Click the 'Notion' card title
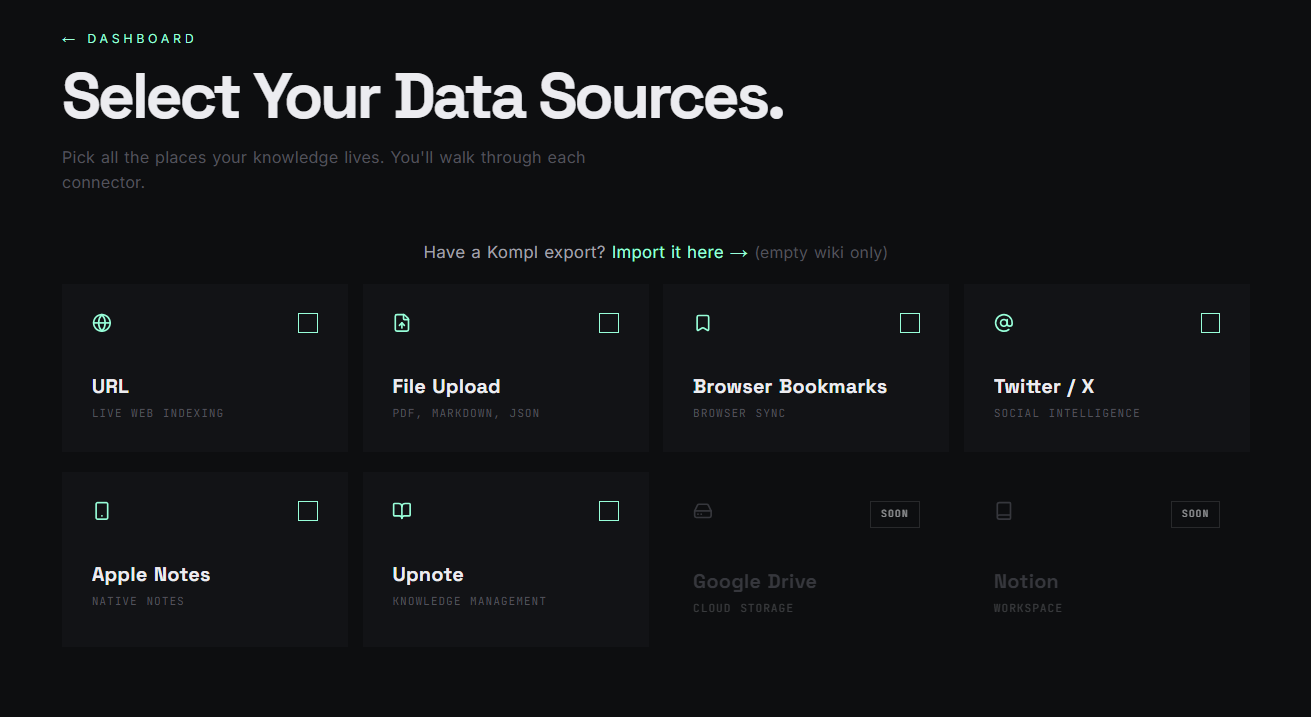Image resolution: width=1311 pixels, height=717 pixels. tap(1026, 582)
